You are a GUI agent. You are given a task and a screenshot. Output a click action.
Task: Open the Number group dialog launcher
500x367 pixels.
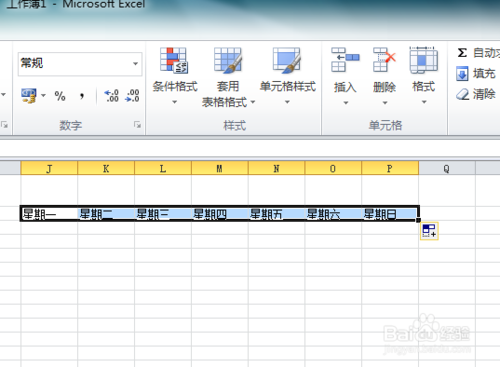pyautogui.click(x=137, y=125)
